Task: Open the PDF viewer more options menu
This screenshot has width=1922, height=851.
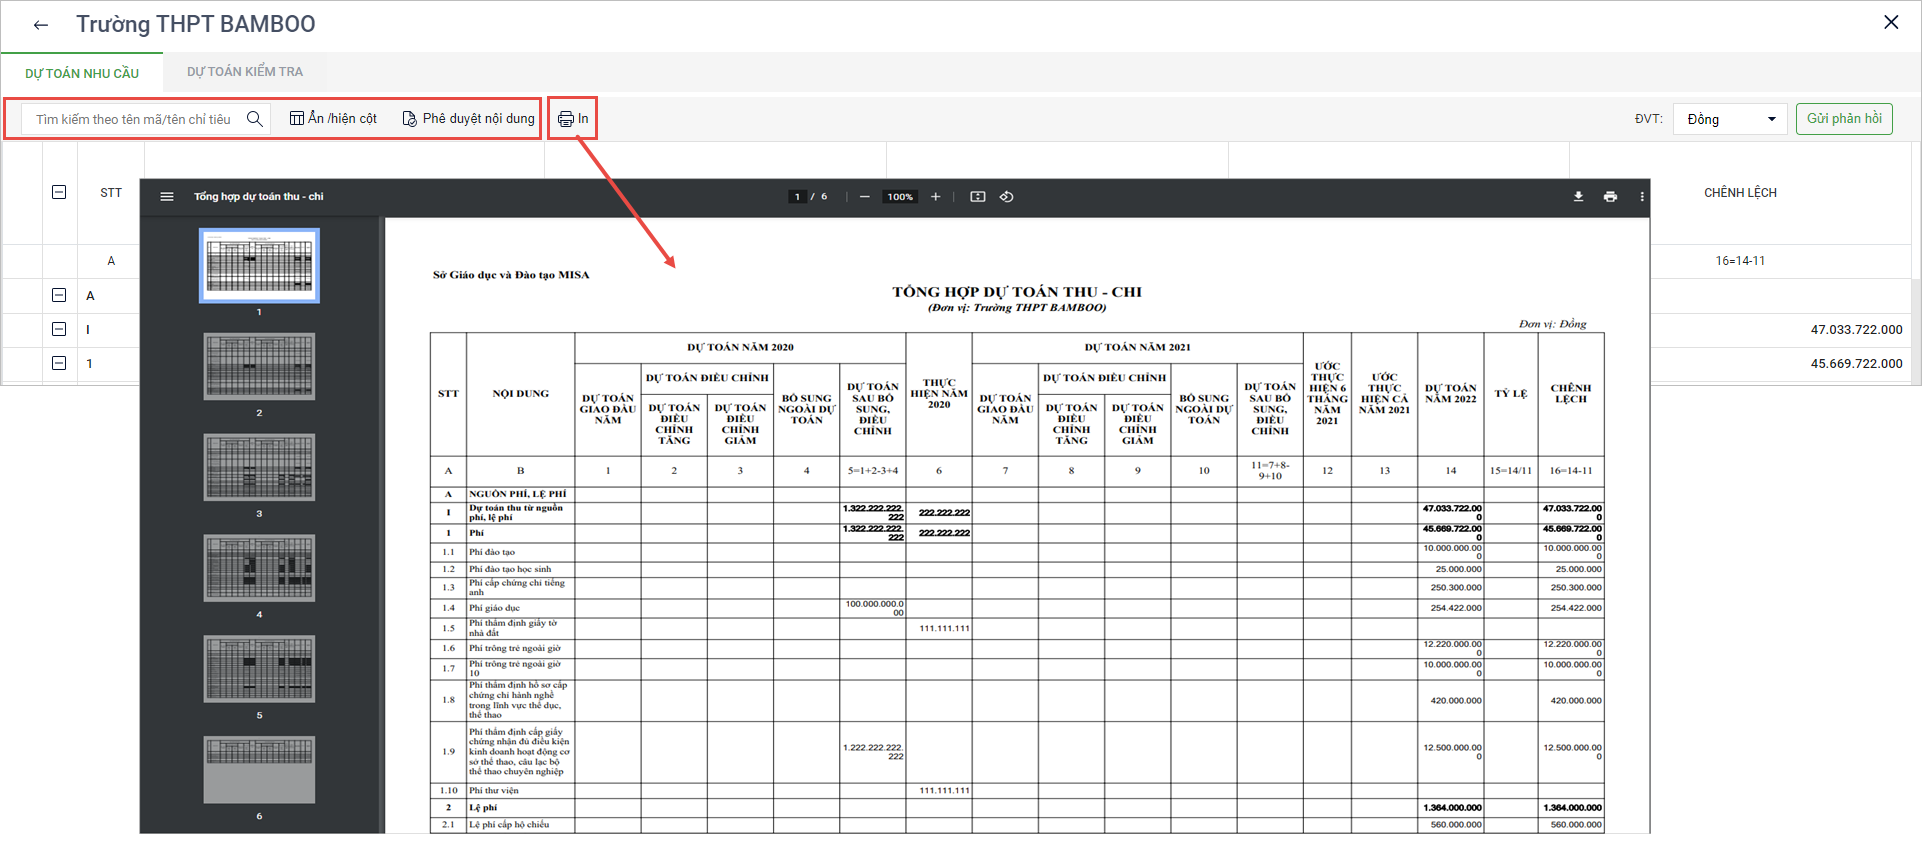Action: [x=1642, y=197]
